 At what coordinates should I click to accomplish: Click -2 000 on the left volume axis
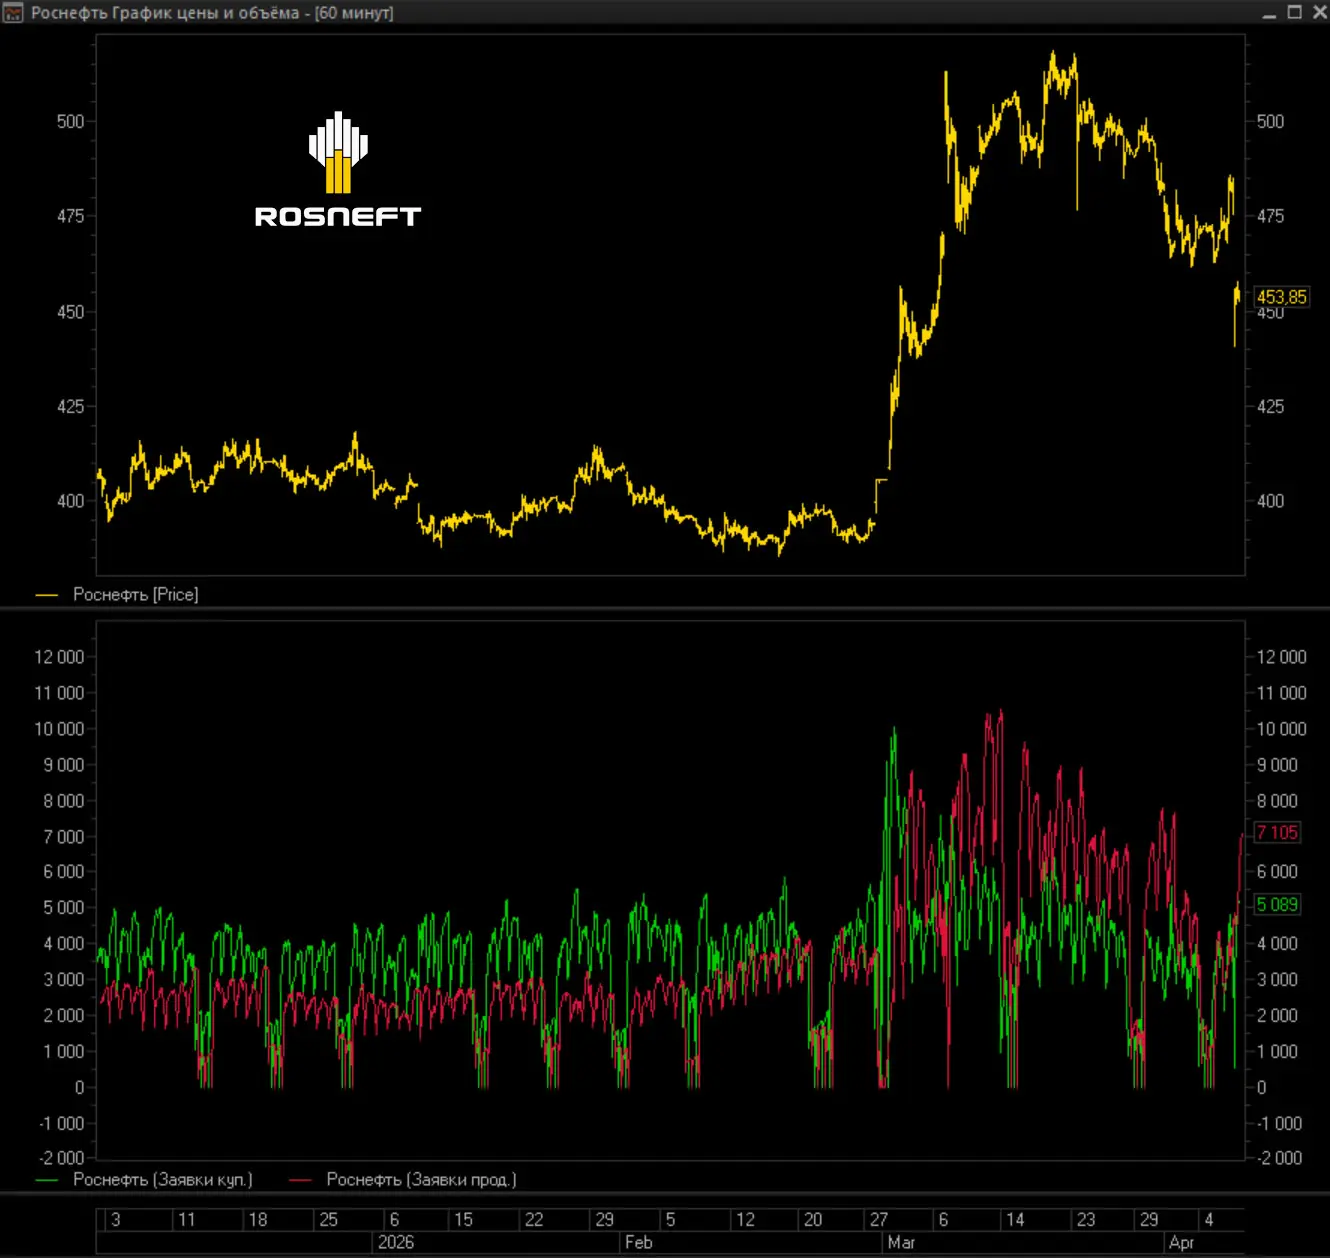tap(61, 1158)
